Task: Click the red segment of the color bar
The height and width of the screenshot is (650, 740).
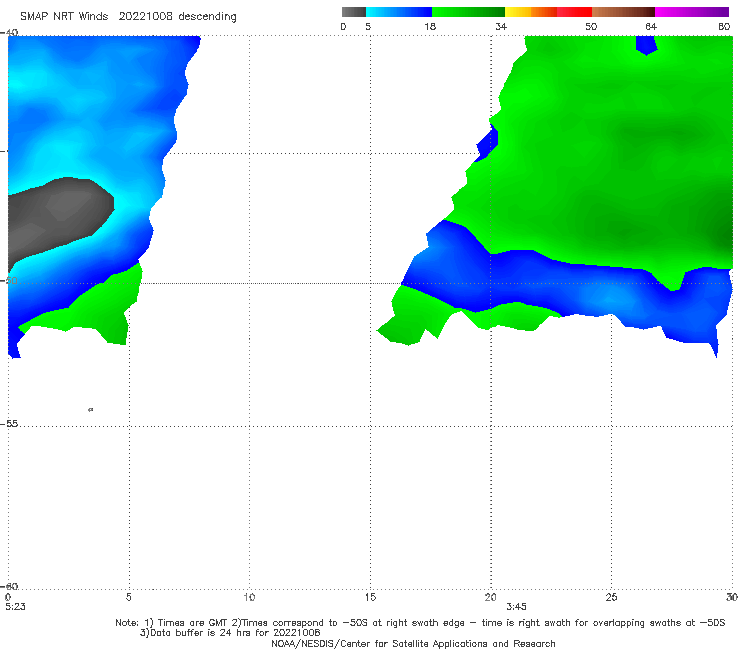Action: point(574,12)
